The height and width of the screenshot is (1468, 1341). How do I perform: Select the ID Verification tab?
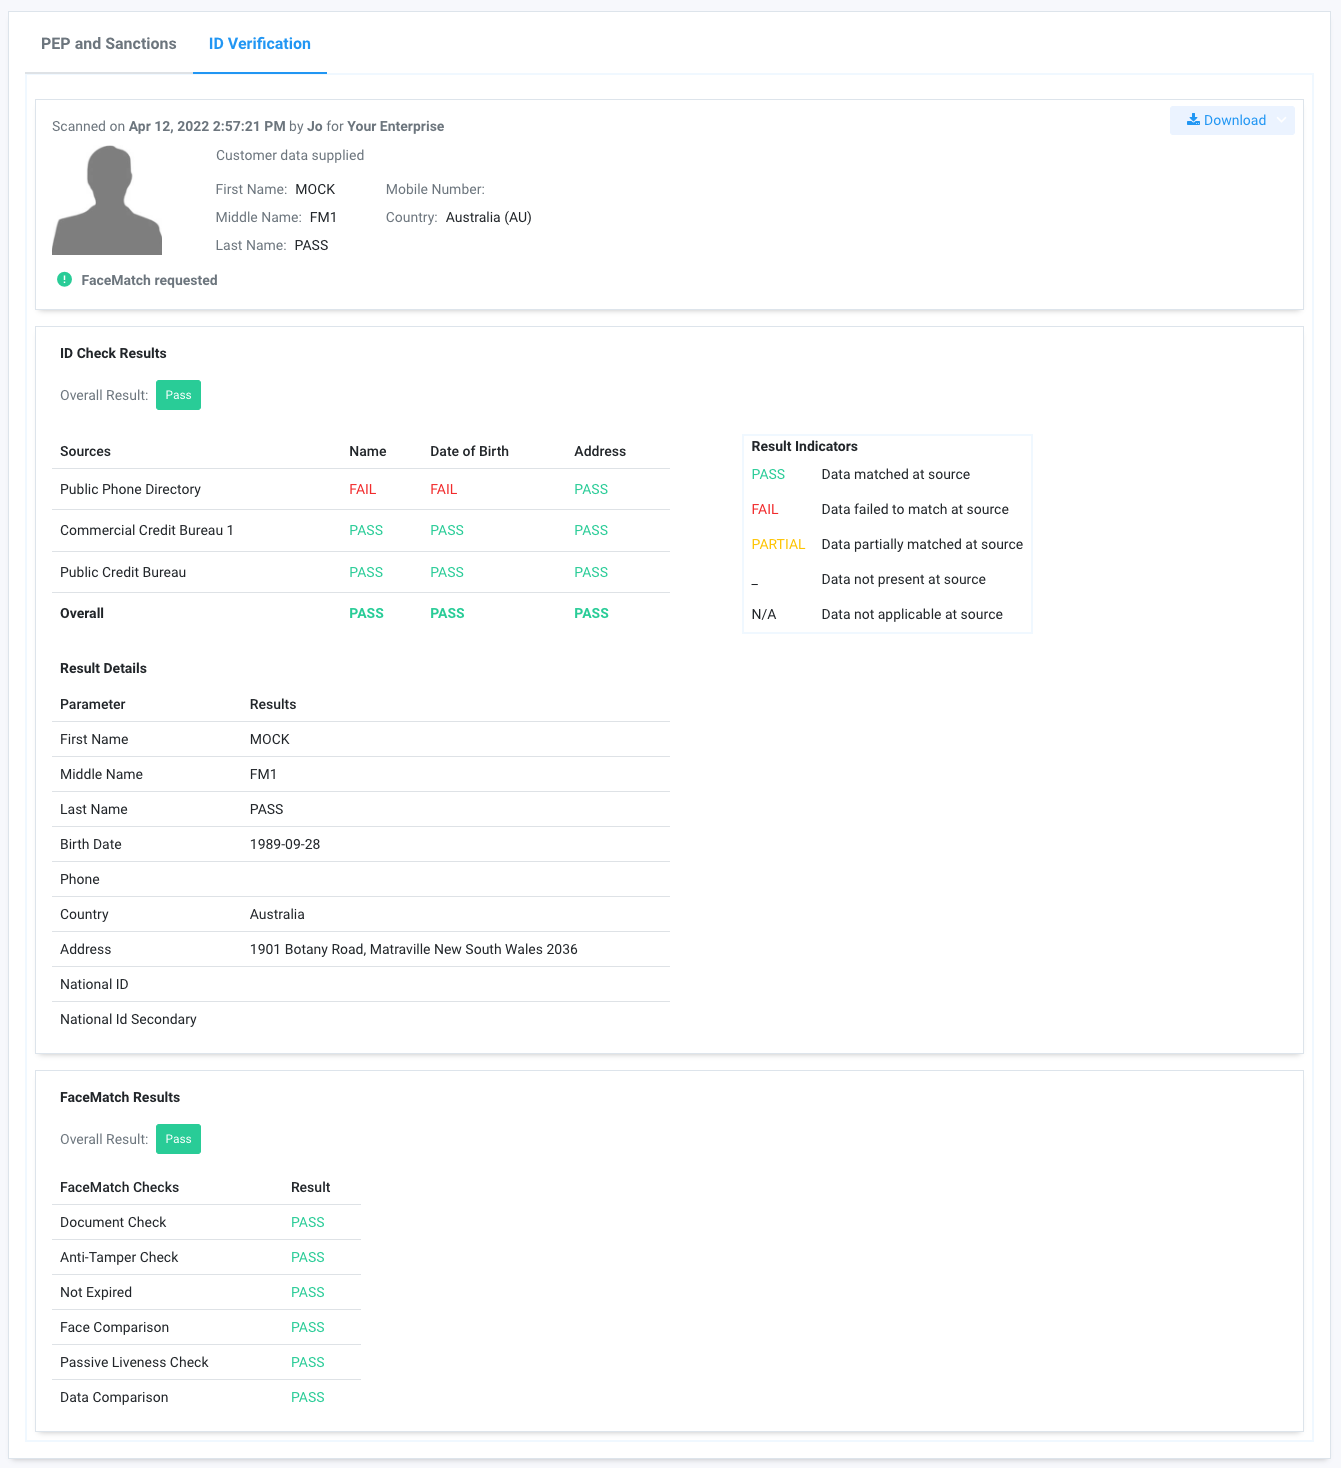[259, 43]
